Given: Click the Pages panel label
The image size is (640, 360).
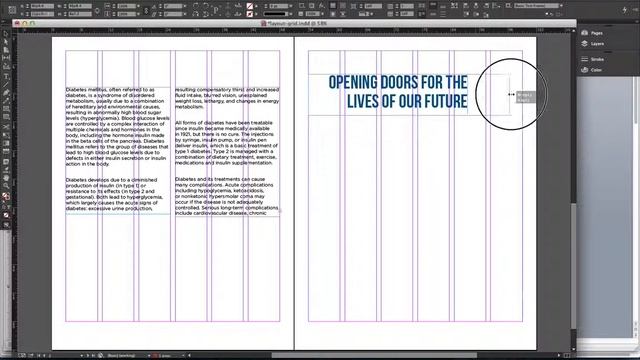Looking at the screenshot, I should point(597,33).
